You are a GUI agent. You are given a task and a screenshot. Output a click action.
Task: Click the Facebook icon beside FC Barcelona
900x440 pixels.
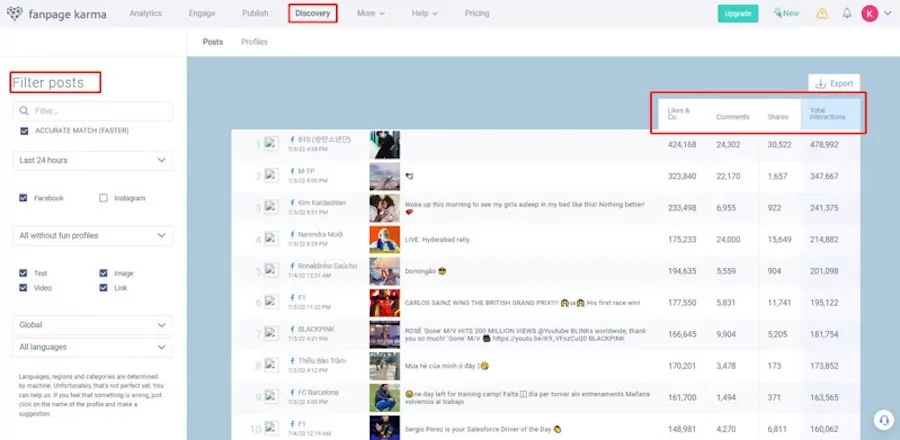pos(292,392)
